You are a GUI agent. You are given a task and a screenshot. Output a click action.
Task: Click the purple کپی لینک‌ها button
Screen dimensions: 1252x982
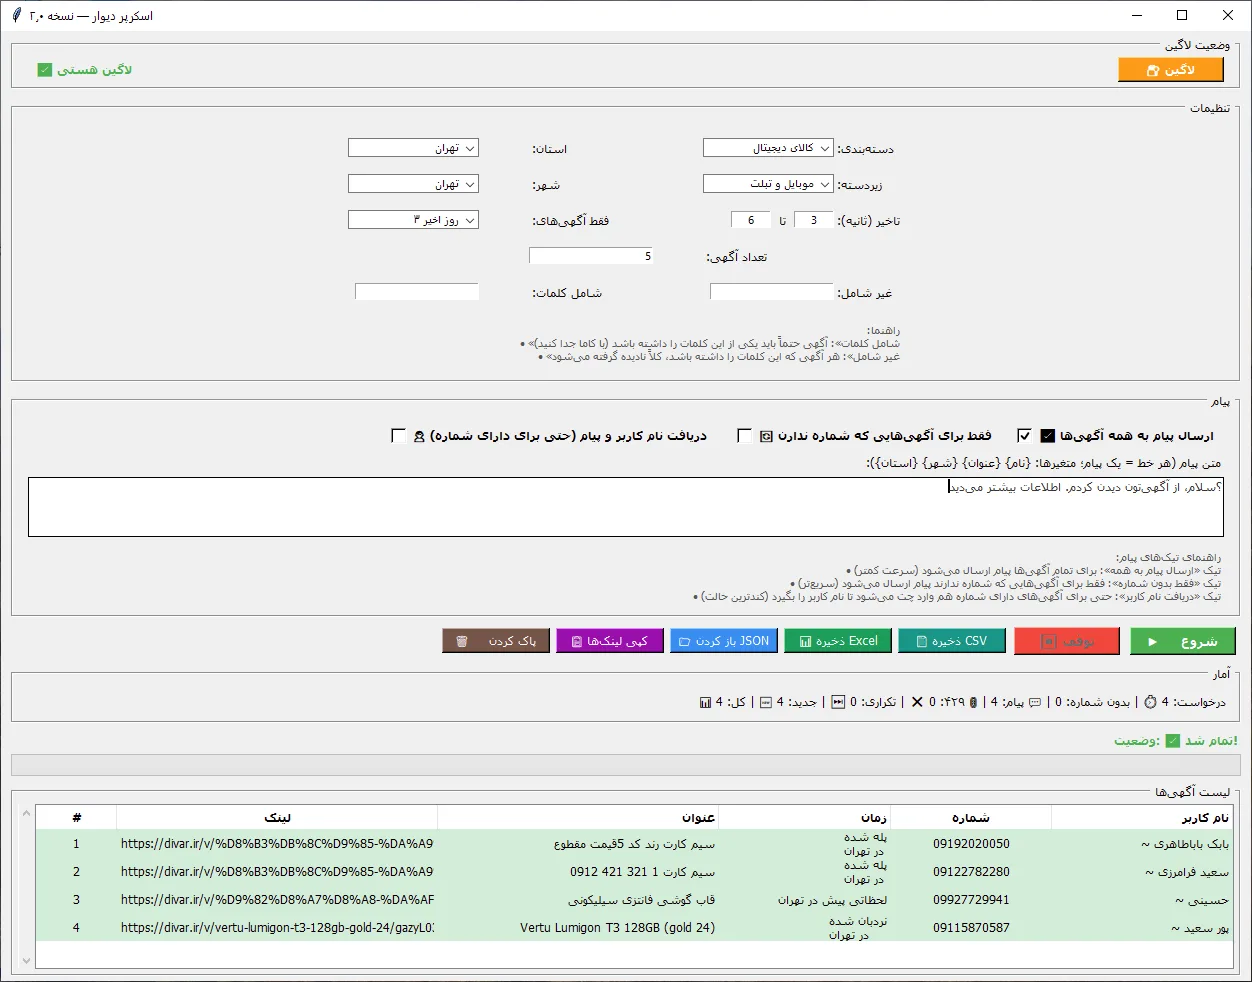610,641
